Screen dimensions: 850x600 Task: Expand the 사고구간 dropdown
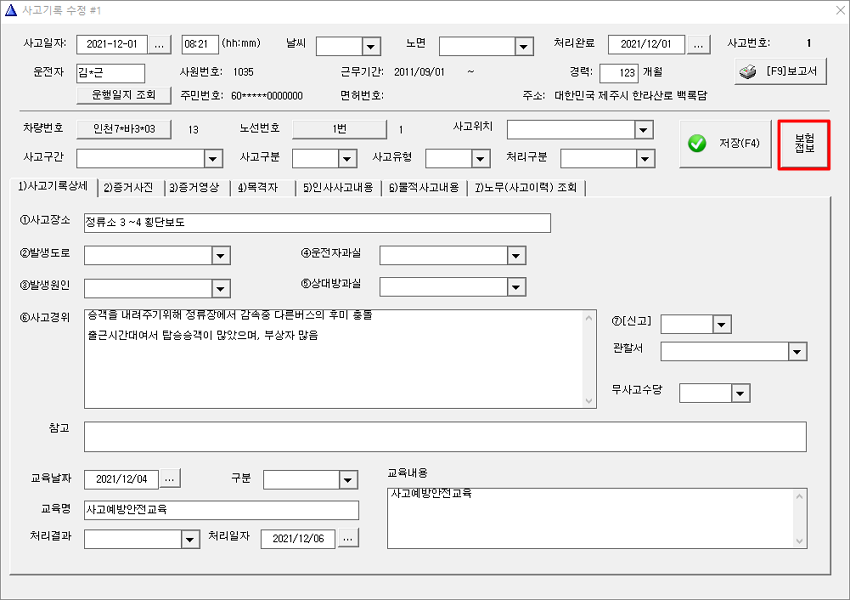212,159
